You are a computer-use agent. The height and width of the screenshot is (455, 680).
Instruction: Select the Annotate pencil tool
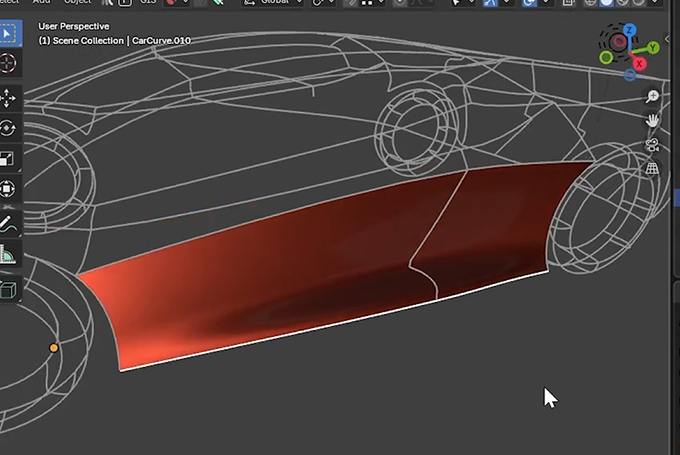(x=7, y=223)
